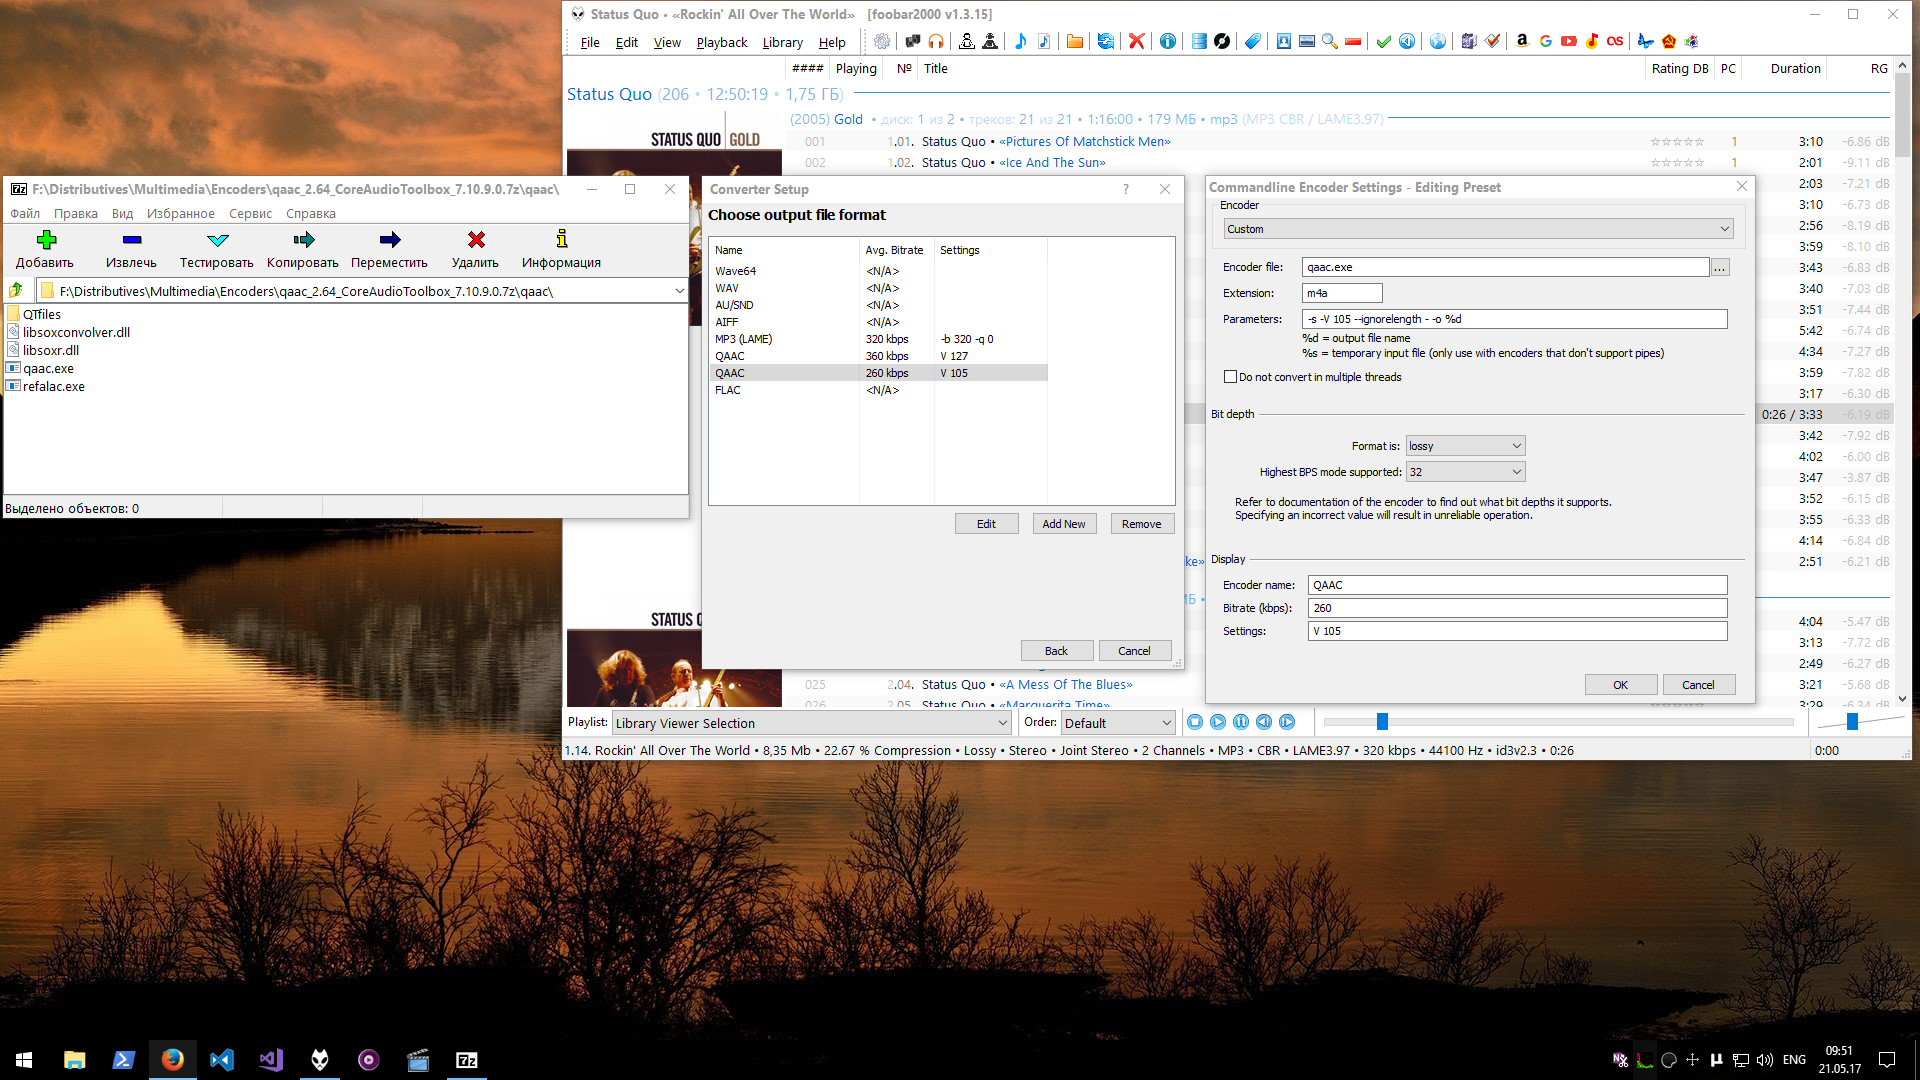Click the Pause playback button

(x=1241, y=722)
